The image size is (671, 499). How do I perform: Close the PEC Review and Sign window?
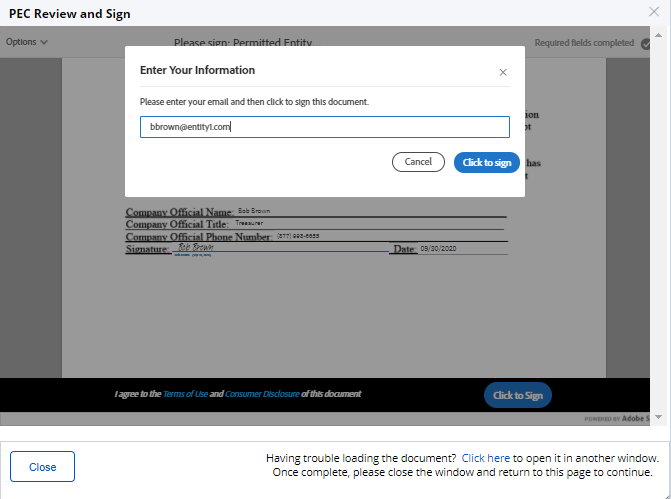[x=654, y=13]
